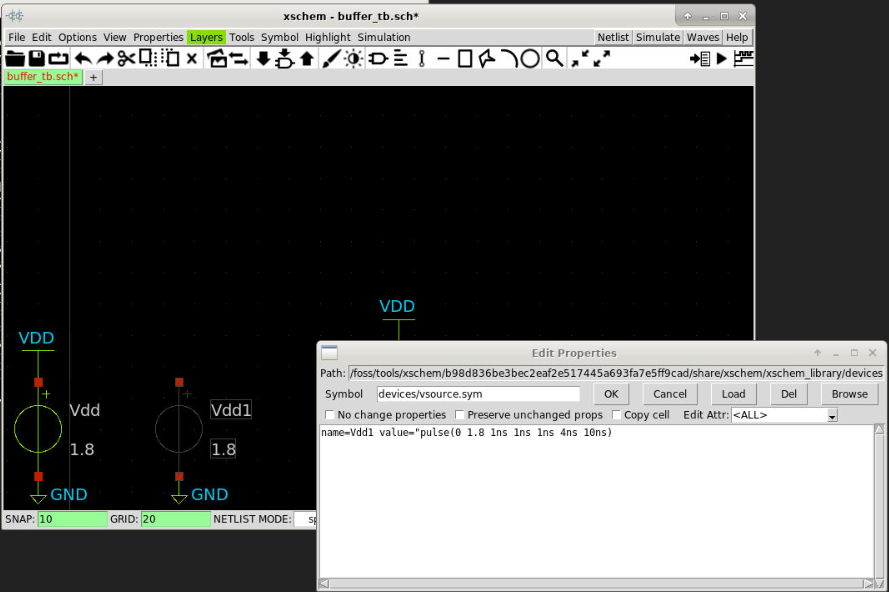Expand the Edit Attr dropdown

click(x=832, y=416)
